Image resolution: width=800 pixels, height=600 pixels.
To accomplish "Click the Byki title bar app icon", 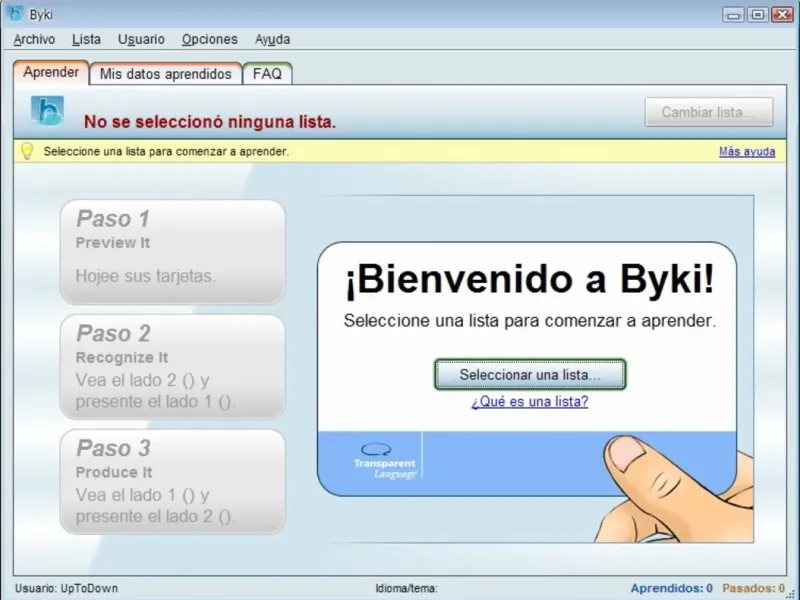I will click(15, 14).
